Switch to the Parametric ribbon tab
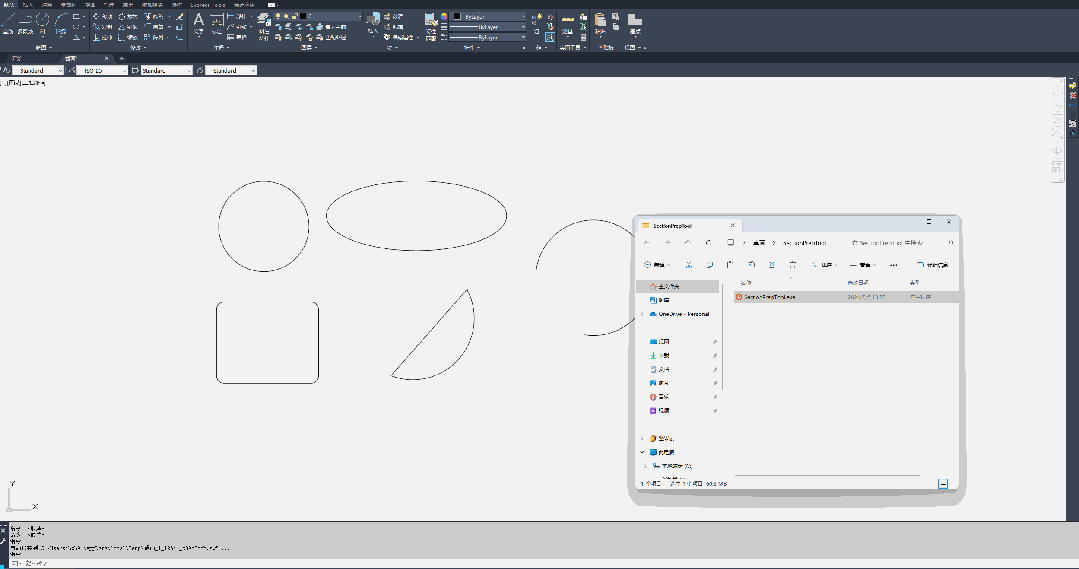The height and width of the screenshot is (569, 1079). [68, 5]
